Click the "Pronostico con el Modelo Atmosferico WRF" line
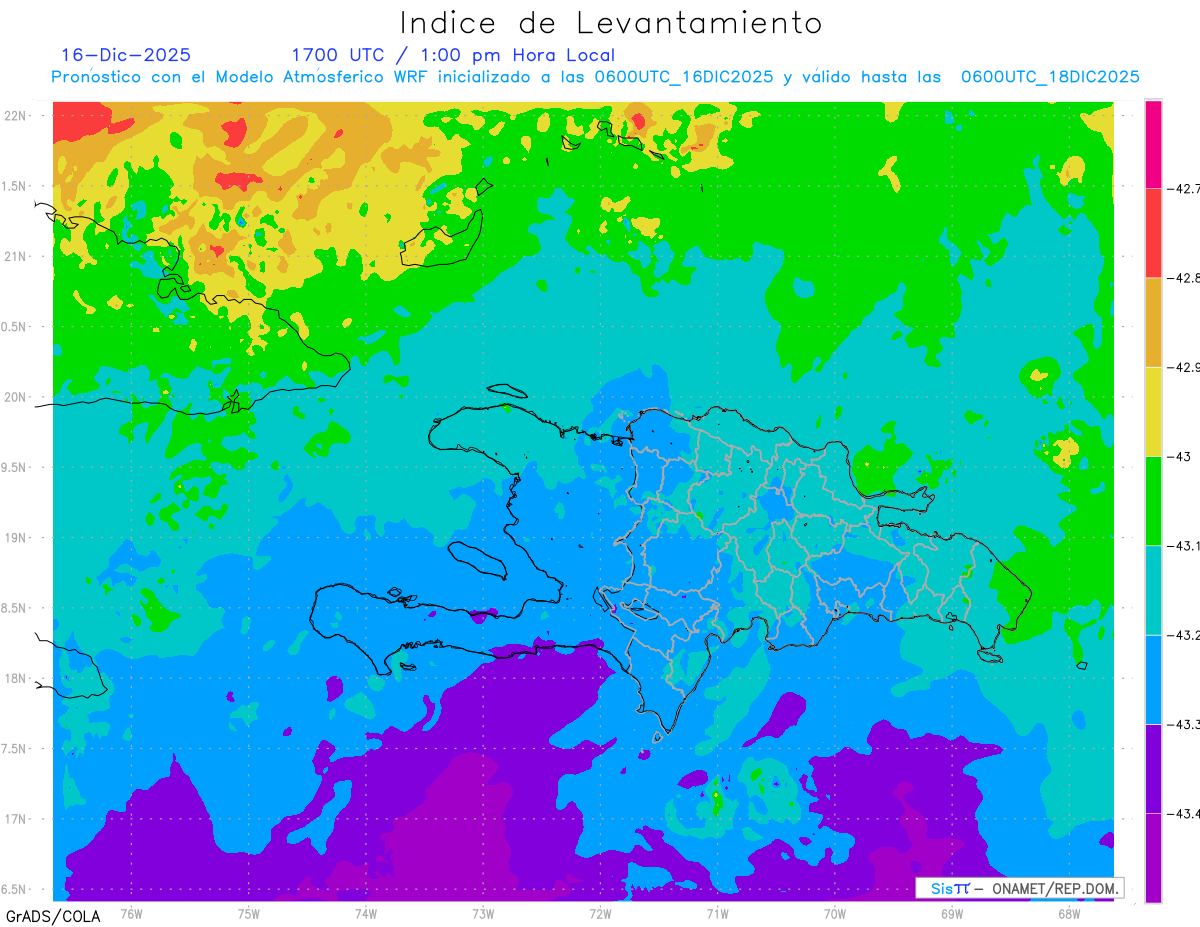 595,77
